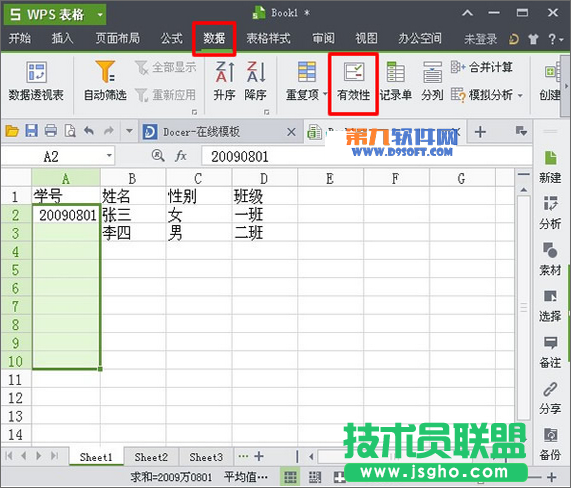Click 全部显示 show all button
The width and height of the screenshot is (571, 488).
pos(166,67)
